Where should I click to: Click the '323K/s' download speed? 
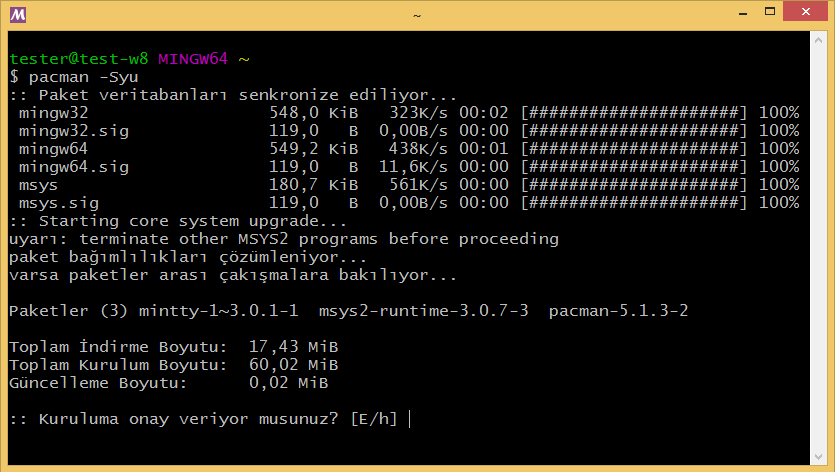click(419, 113)
